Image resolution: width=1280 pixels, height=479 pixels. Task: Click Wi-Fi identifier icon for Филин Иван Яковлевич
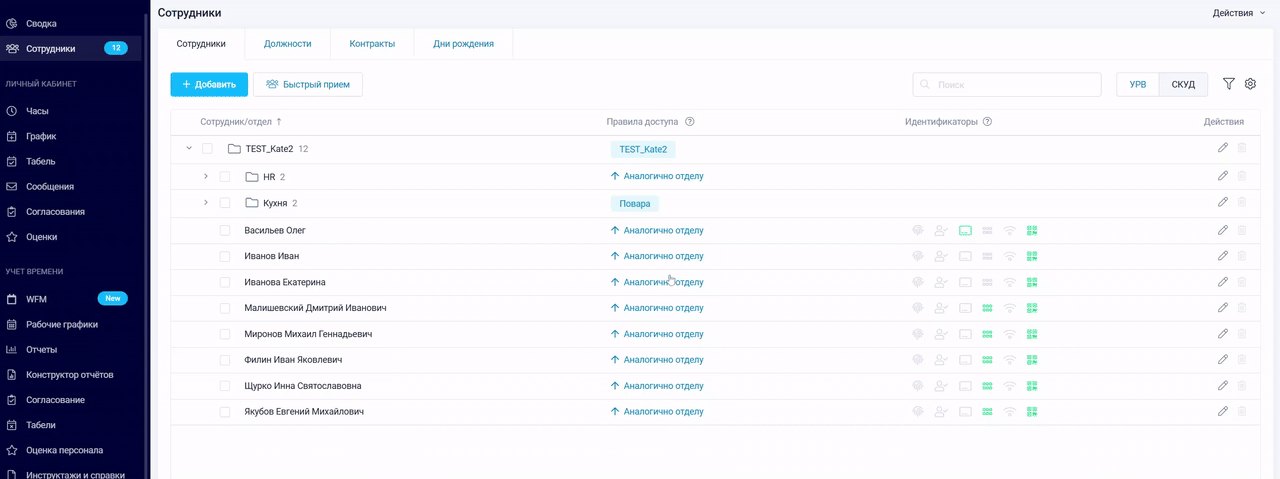tap(1010, 360)
